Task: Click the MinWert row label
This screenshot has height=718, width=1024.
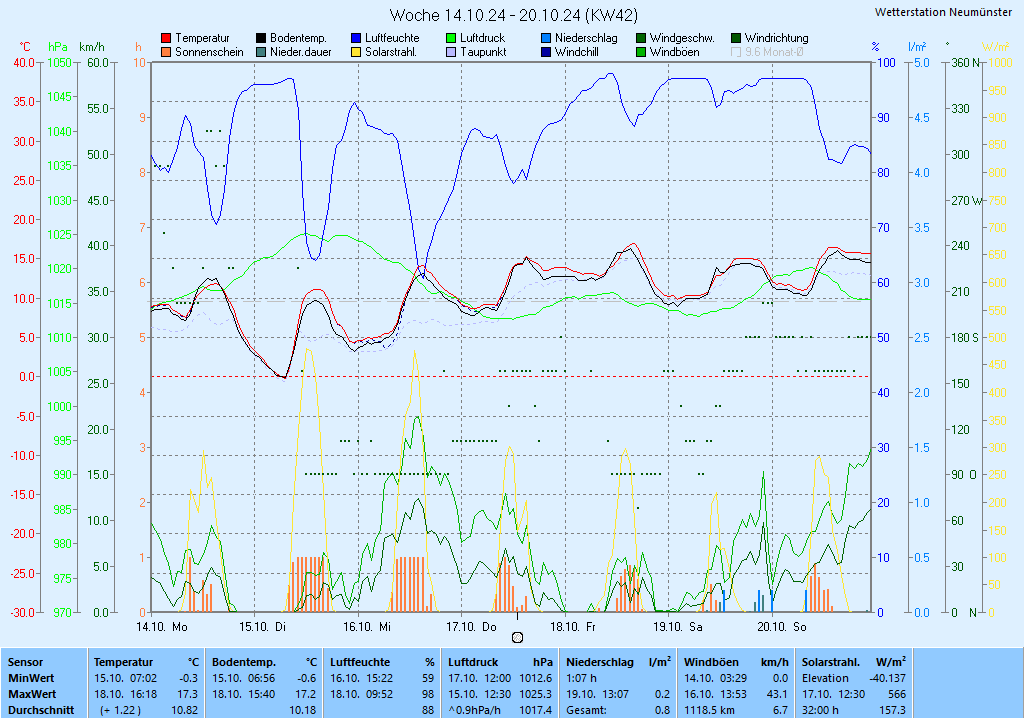Action: point(31,678)
